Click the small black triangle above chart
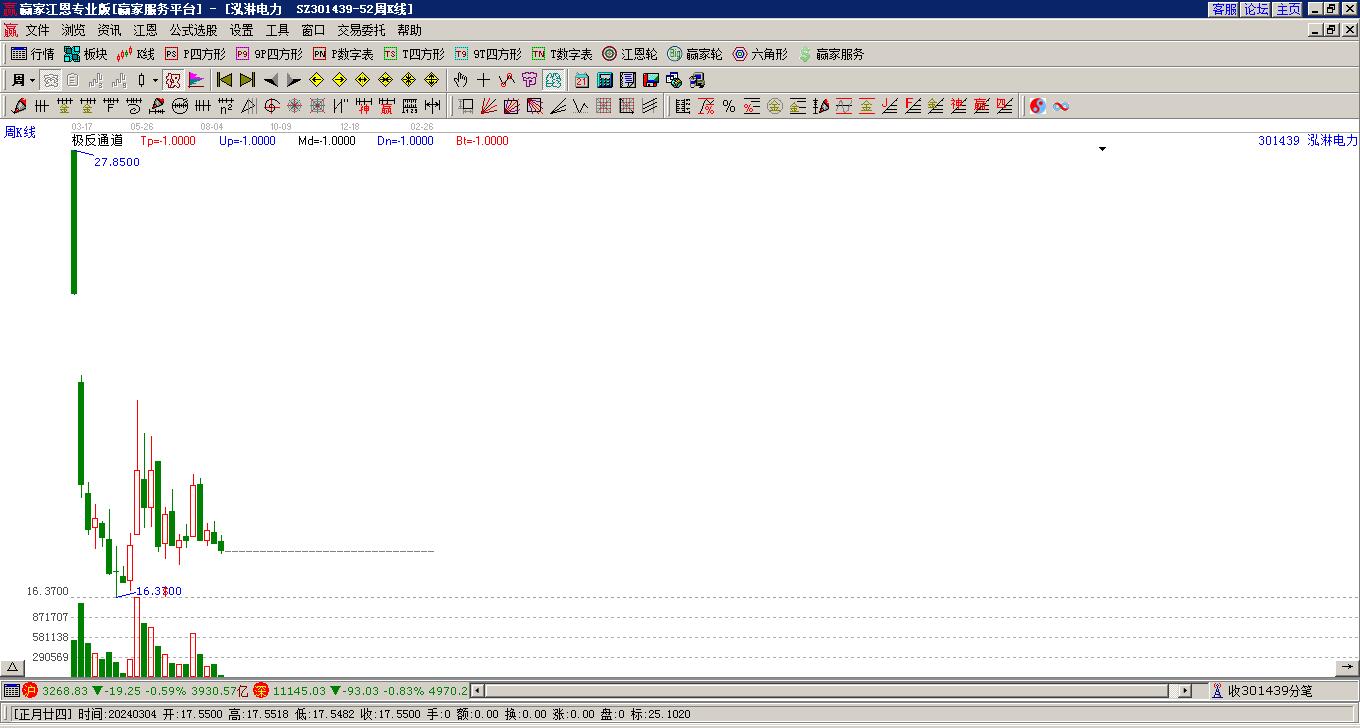This screenshot has width=1360, height=728. 1103,149
